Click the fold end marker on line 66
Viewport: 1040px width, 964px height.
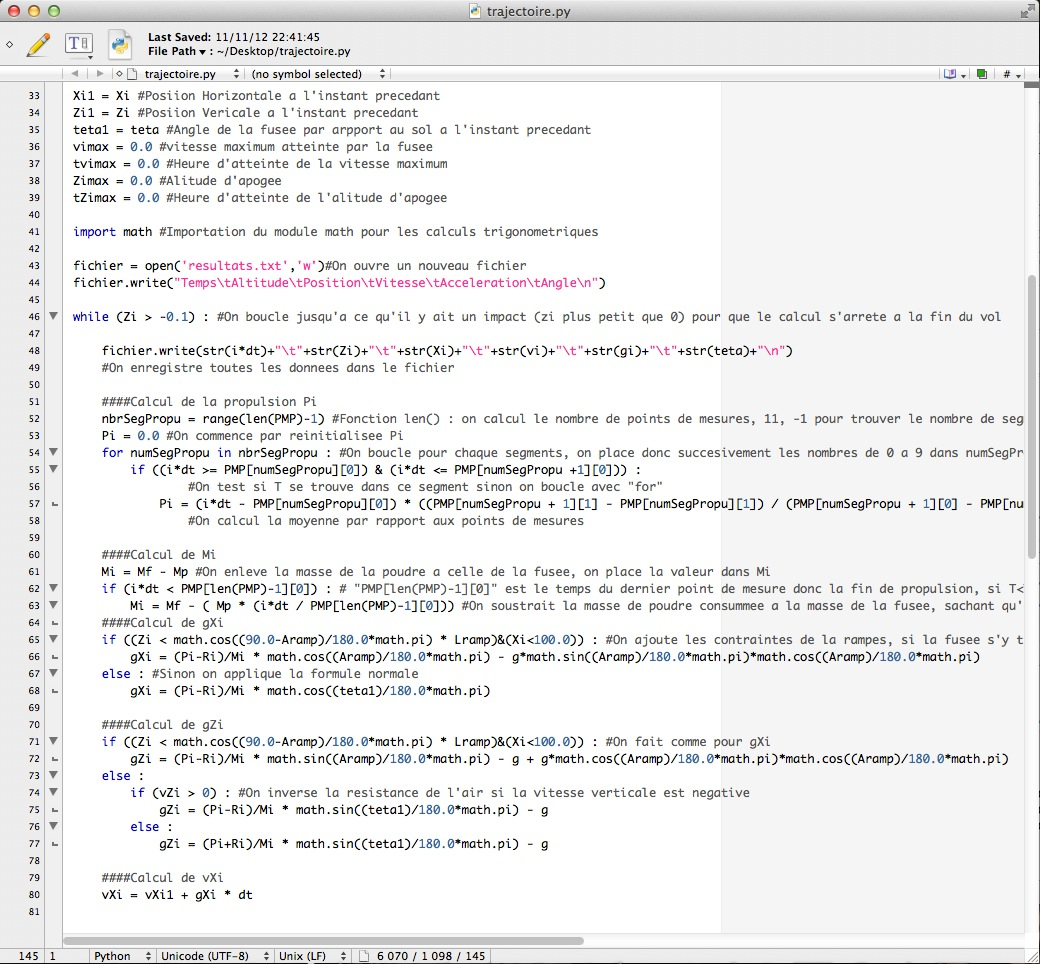pyautogui.click(x=54, y=657)
